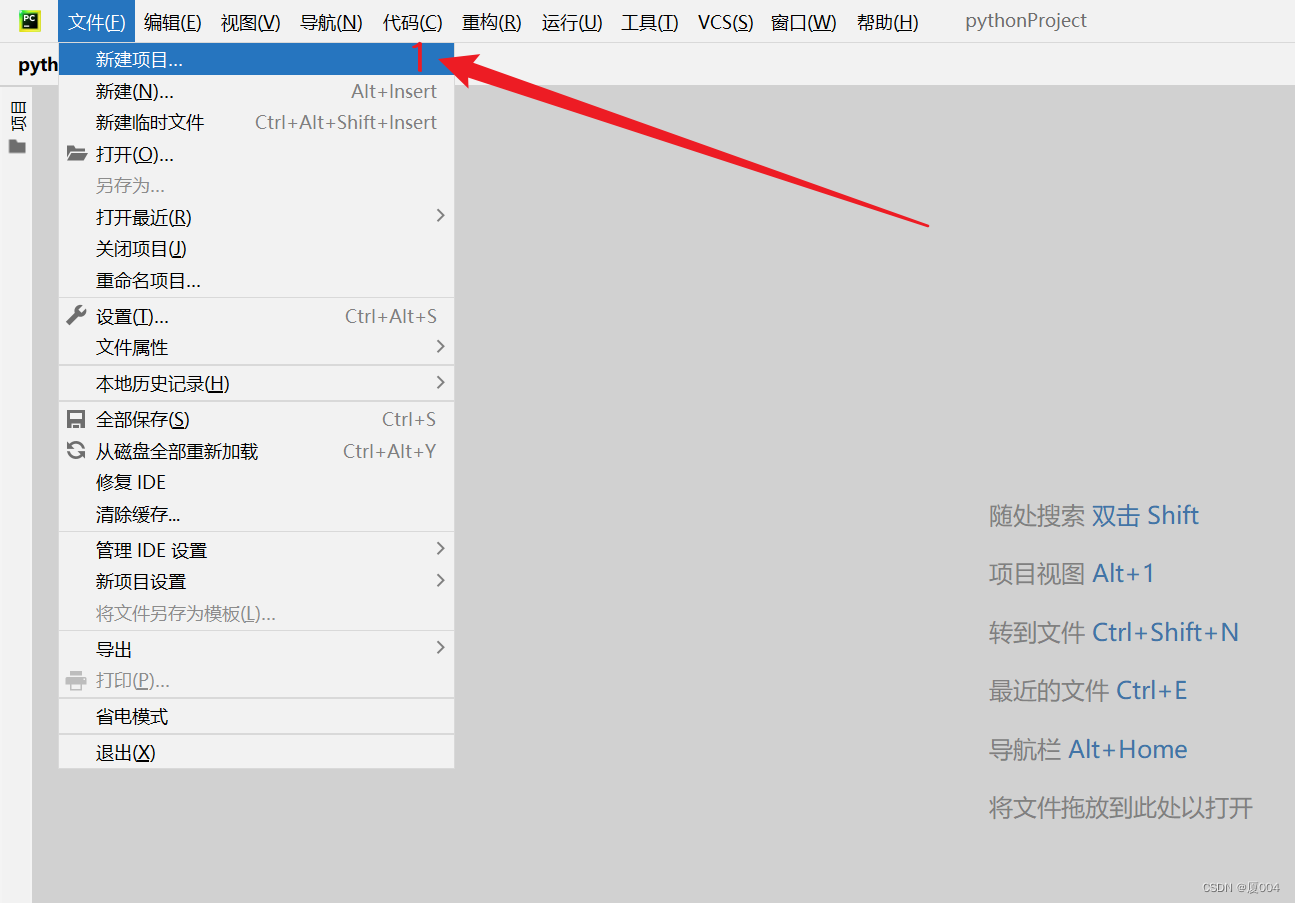Click the 将文件拖放到此处以打开 hint
This screenshot has width=1295, height=903.
pos(1121,807)
